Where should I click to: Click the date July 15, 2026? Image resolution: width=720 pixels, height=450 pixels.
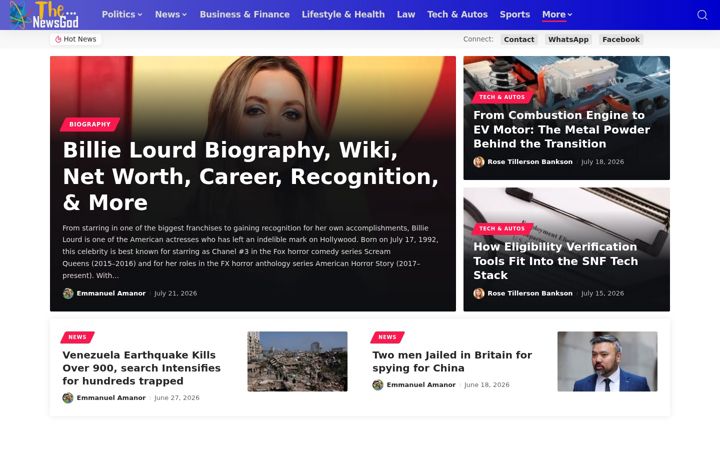pos(602,293)
